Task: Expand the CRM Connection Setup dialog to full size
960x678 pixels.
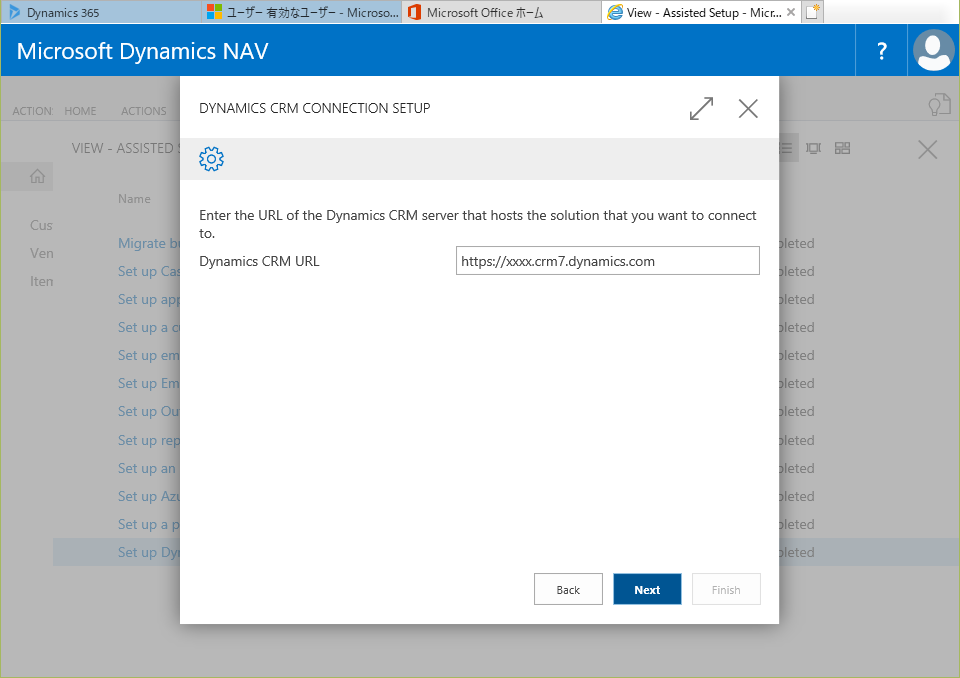Action: pyautogui.click(x=701, y=108)
